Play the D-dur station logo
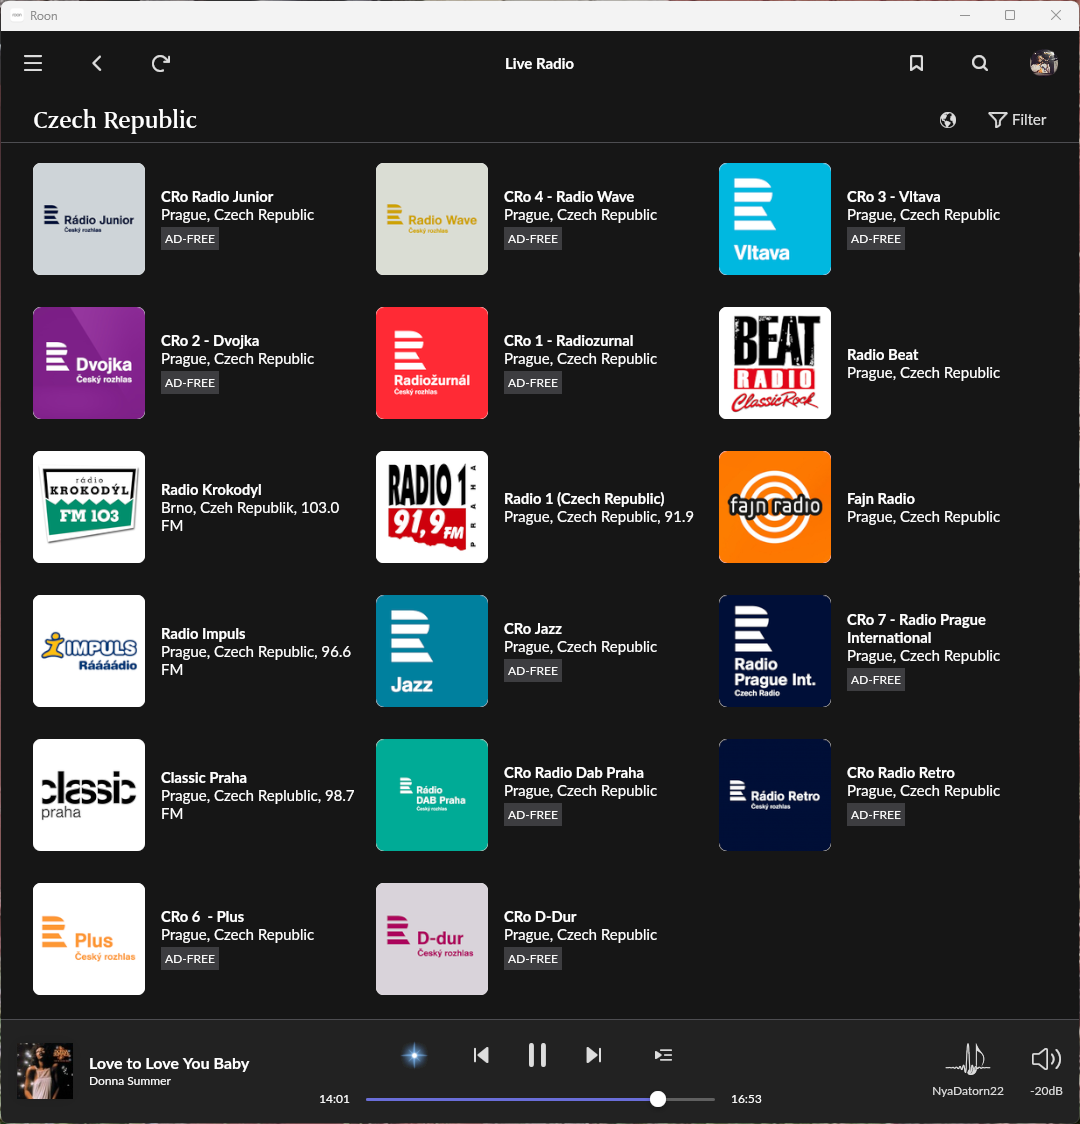 (432, 939)
